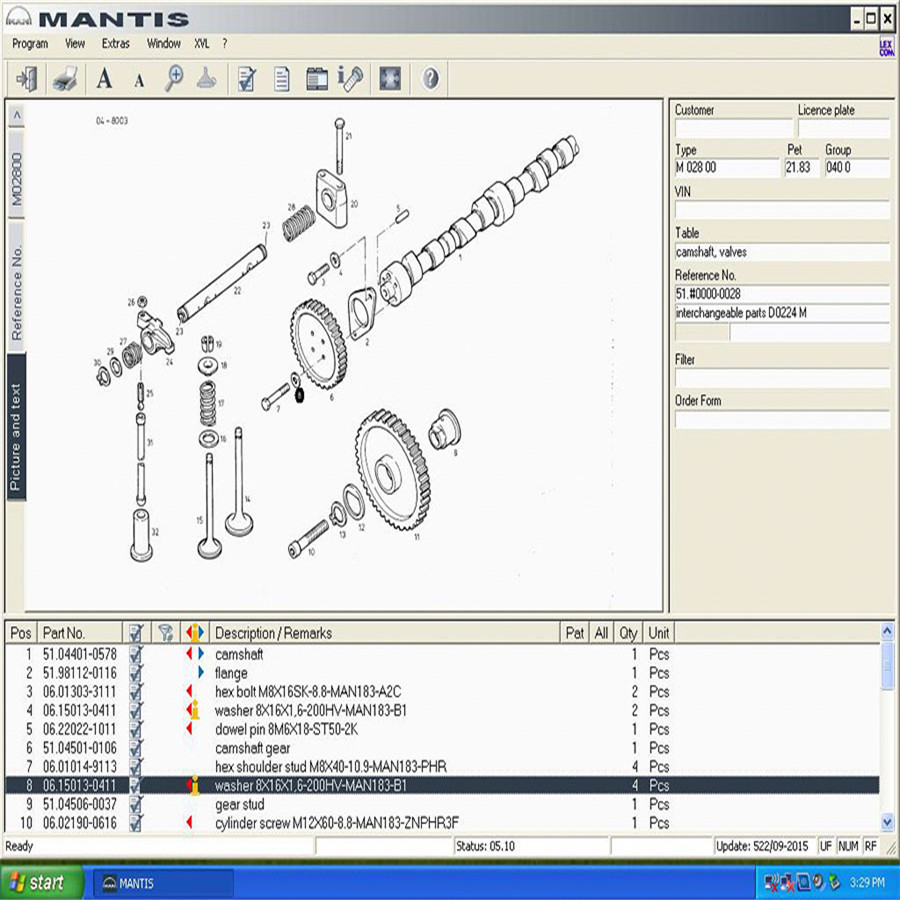Toggle order checkbox for row 4 washer
Image resolution: width=900 pixels, height=900 pixels.
pos(136,711)
